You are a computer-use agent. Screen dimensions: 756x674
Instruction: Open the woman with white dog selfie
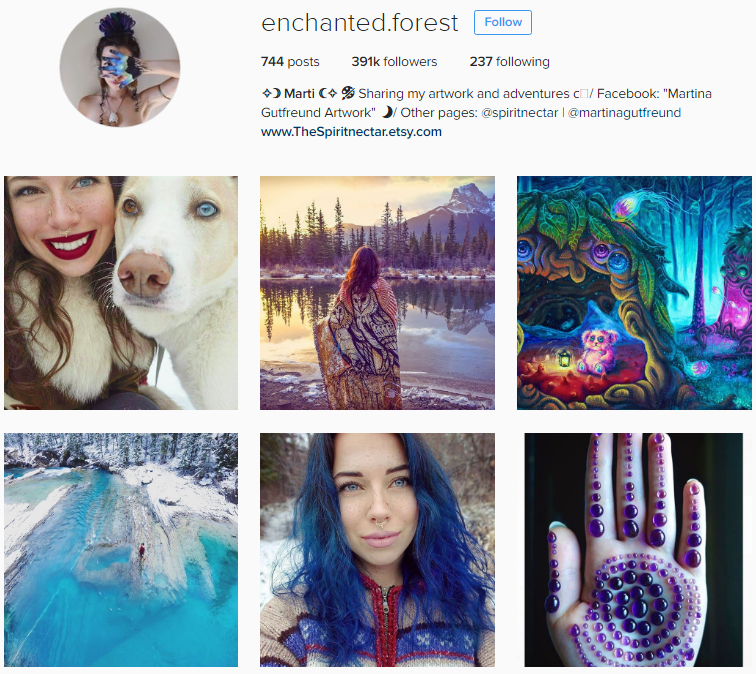click(121, 293)
